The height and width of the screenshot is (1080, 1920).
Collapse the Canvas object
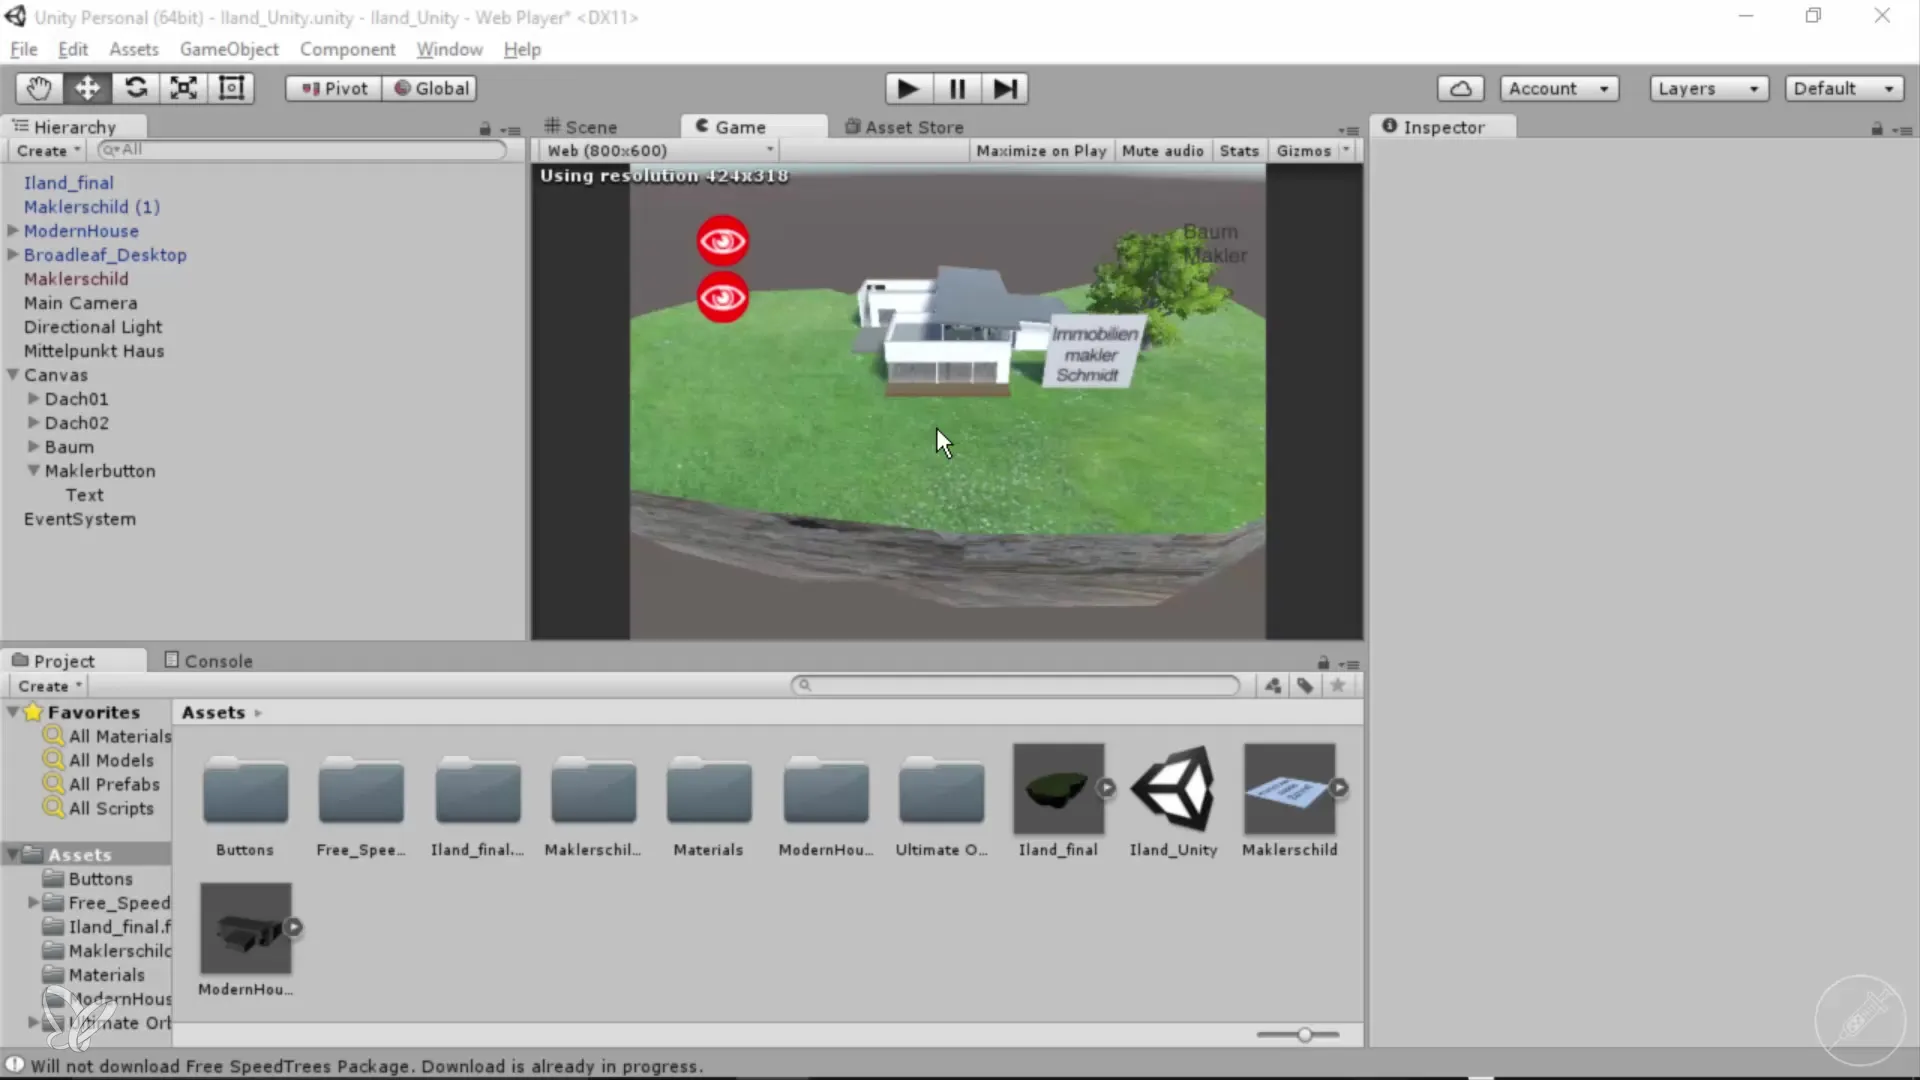(13, 374)
